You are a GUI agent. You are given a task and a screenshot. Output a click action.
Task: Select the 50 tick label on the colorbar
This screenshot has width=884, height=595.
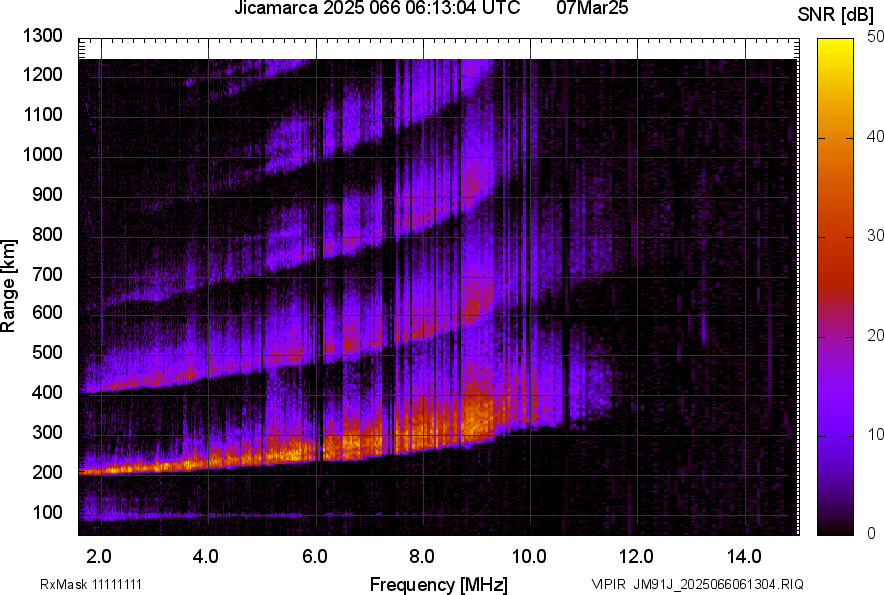(x=874, y=37)
